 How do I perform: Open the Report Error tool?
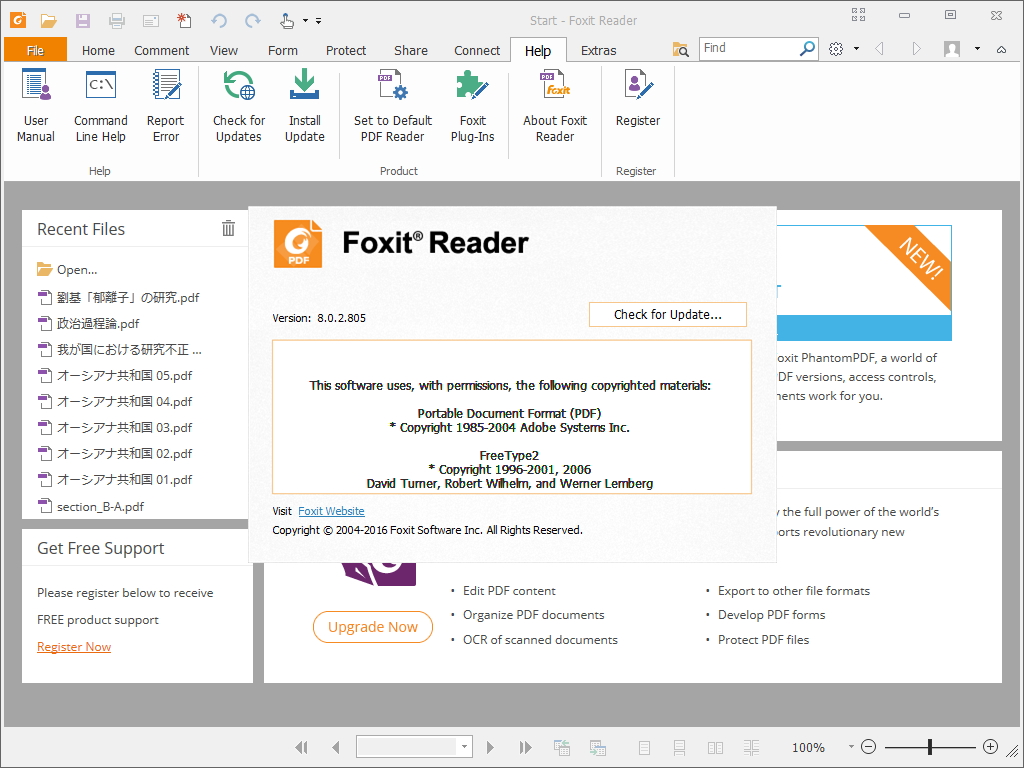[166, 107]
